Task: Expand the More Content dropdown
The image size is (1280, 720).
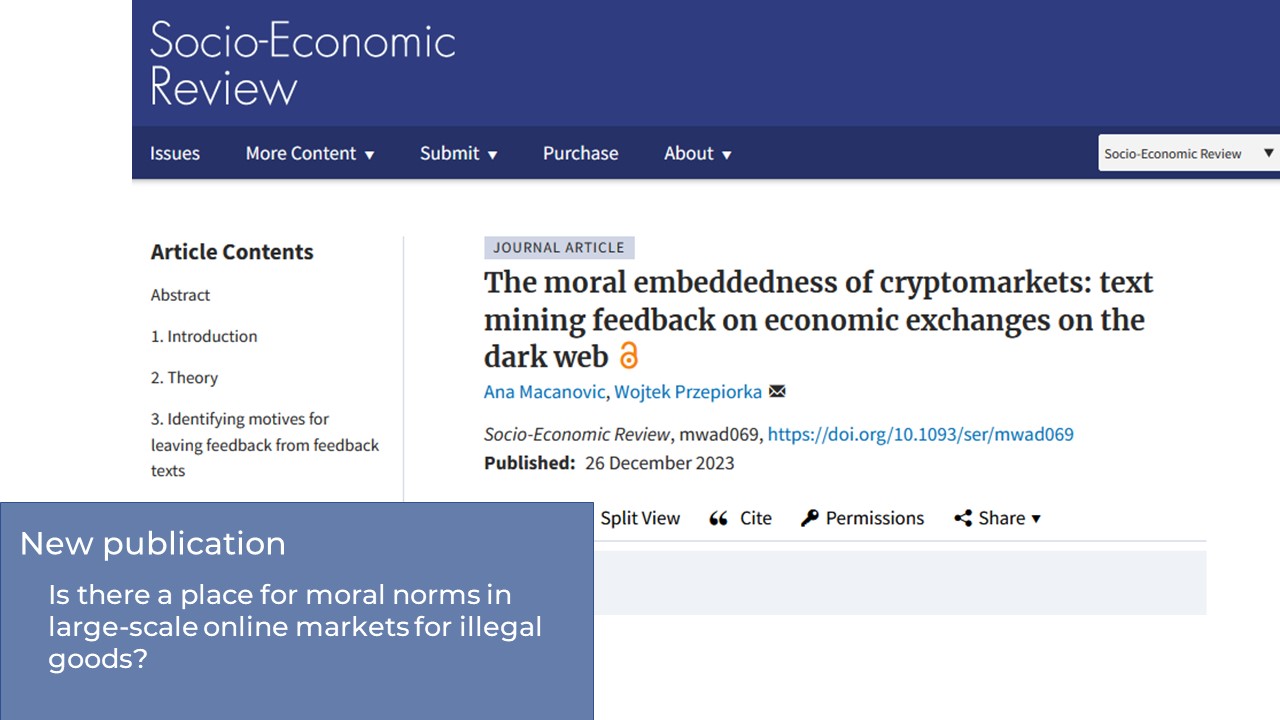Action: (310, 153)
